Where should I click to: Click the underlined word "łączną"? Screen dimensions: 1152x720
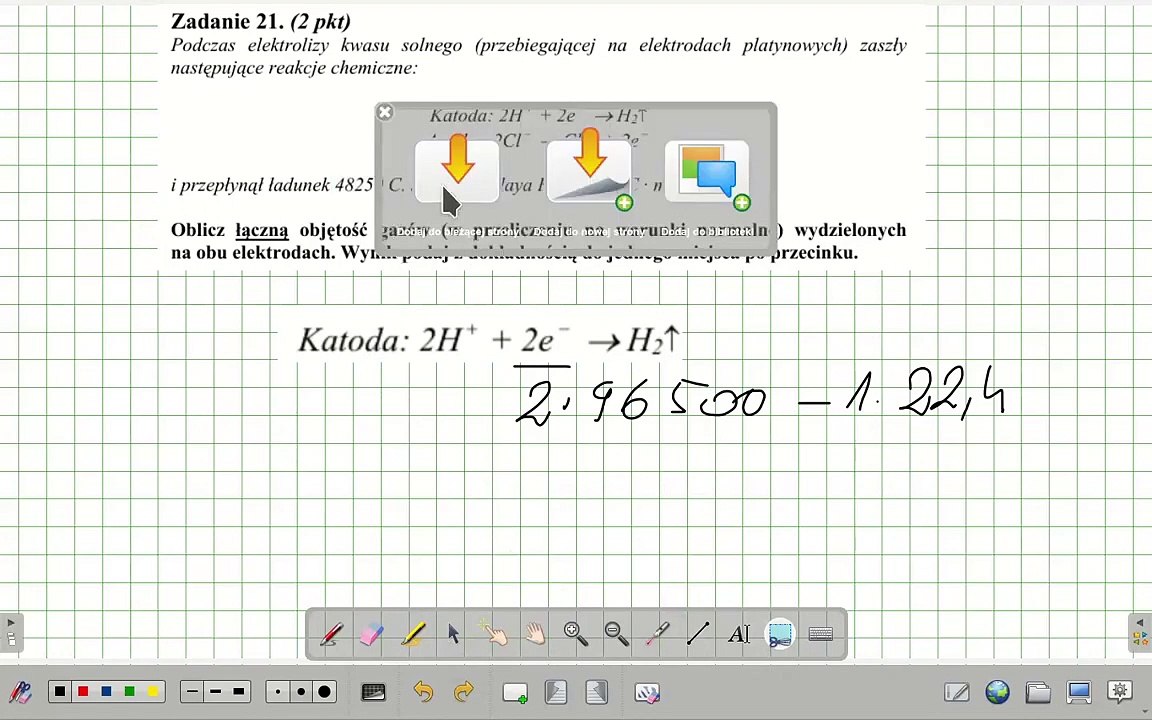(262, 230)
